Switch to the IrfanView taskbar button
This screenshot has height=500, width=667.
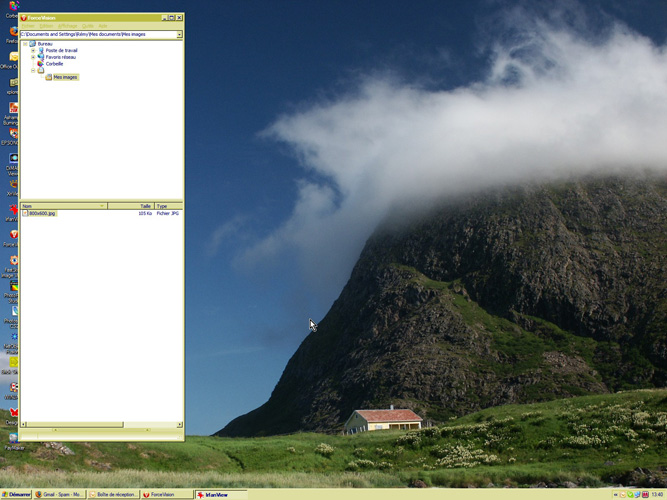point(218,494)
